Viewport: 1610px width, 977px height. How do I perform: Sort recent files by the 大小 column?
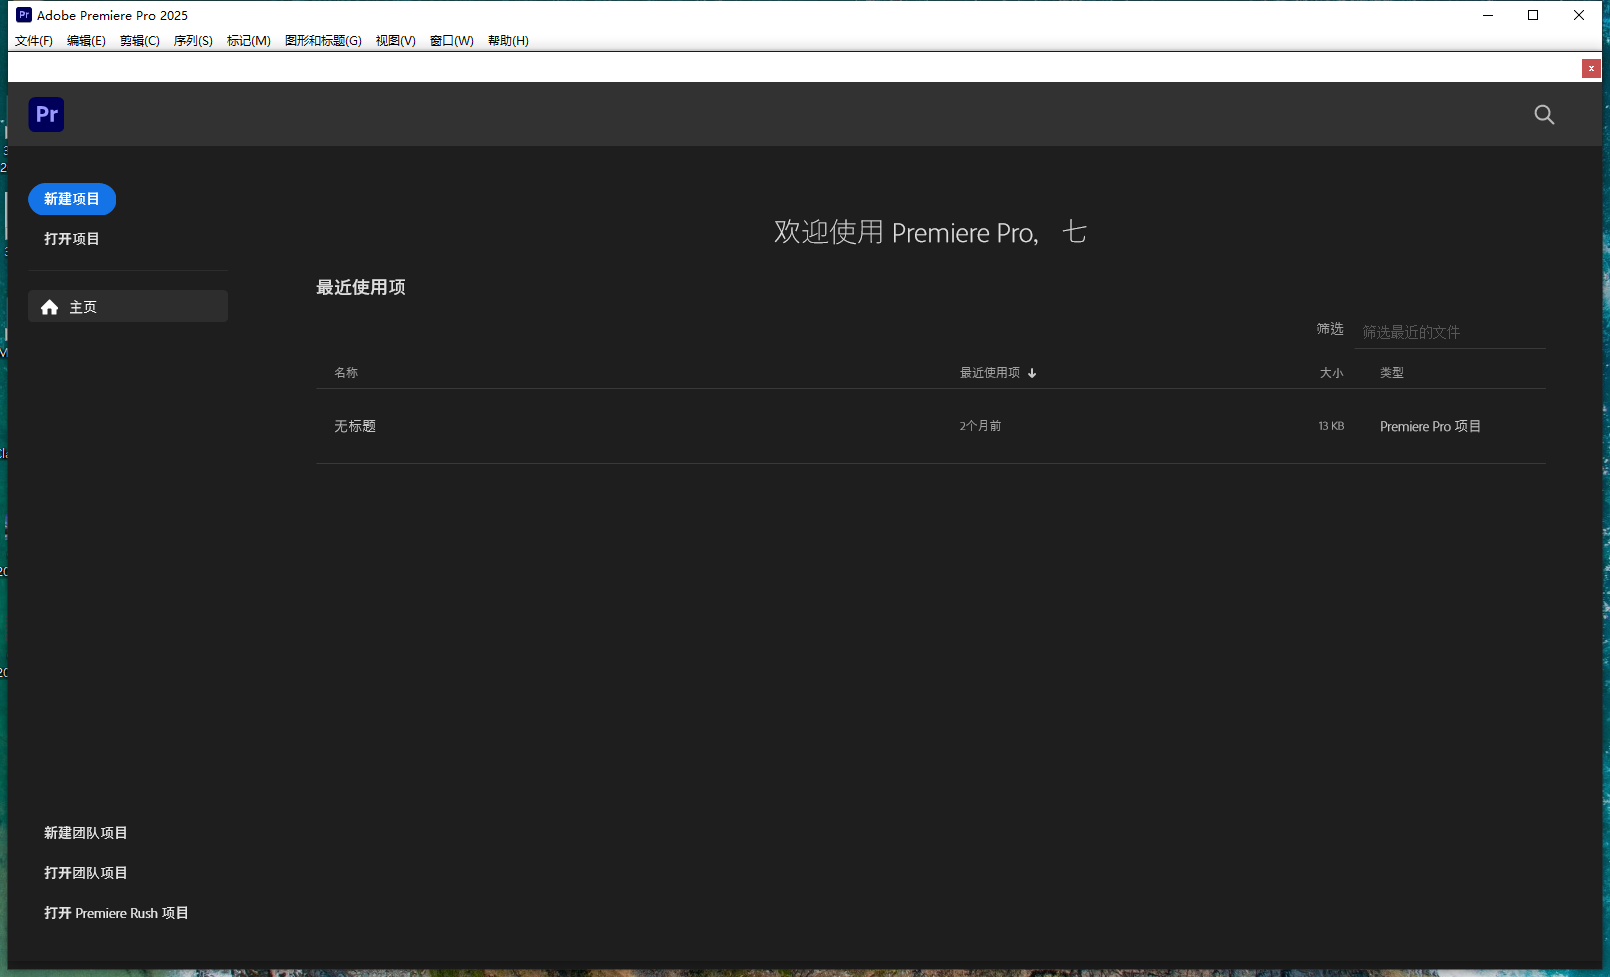pos(1331,372)
